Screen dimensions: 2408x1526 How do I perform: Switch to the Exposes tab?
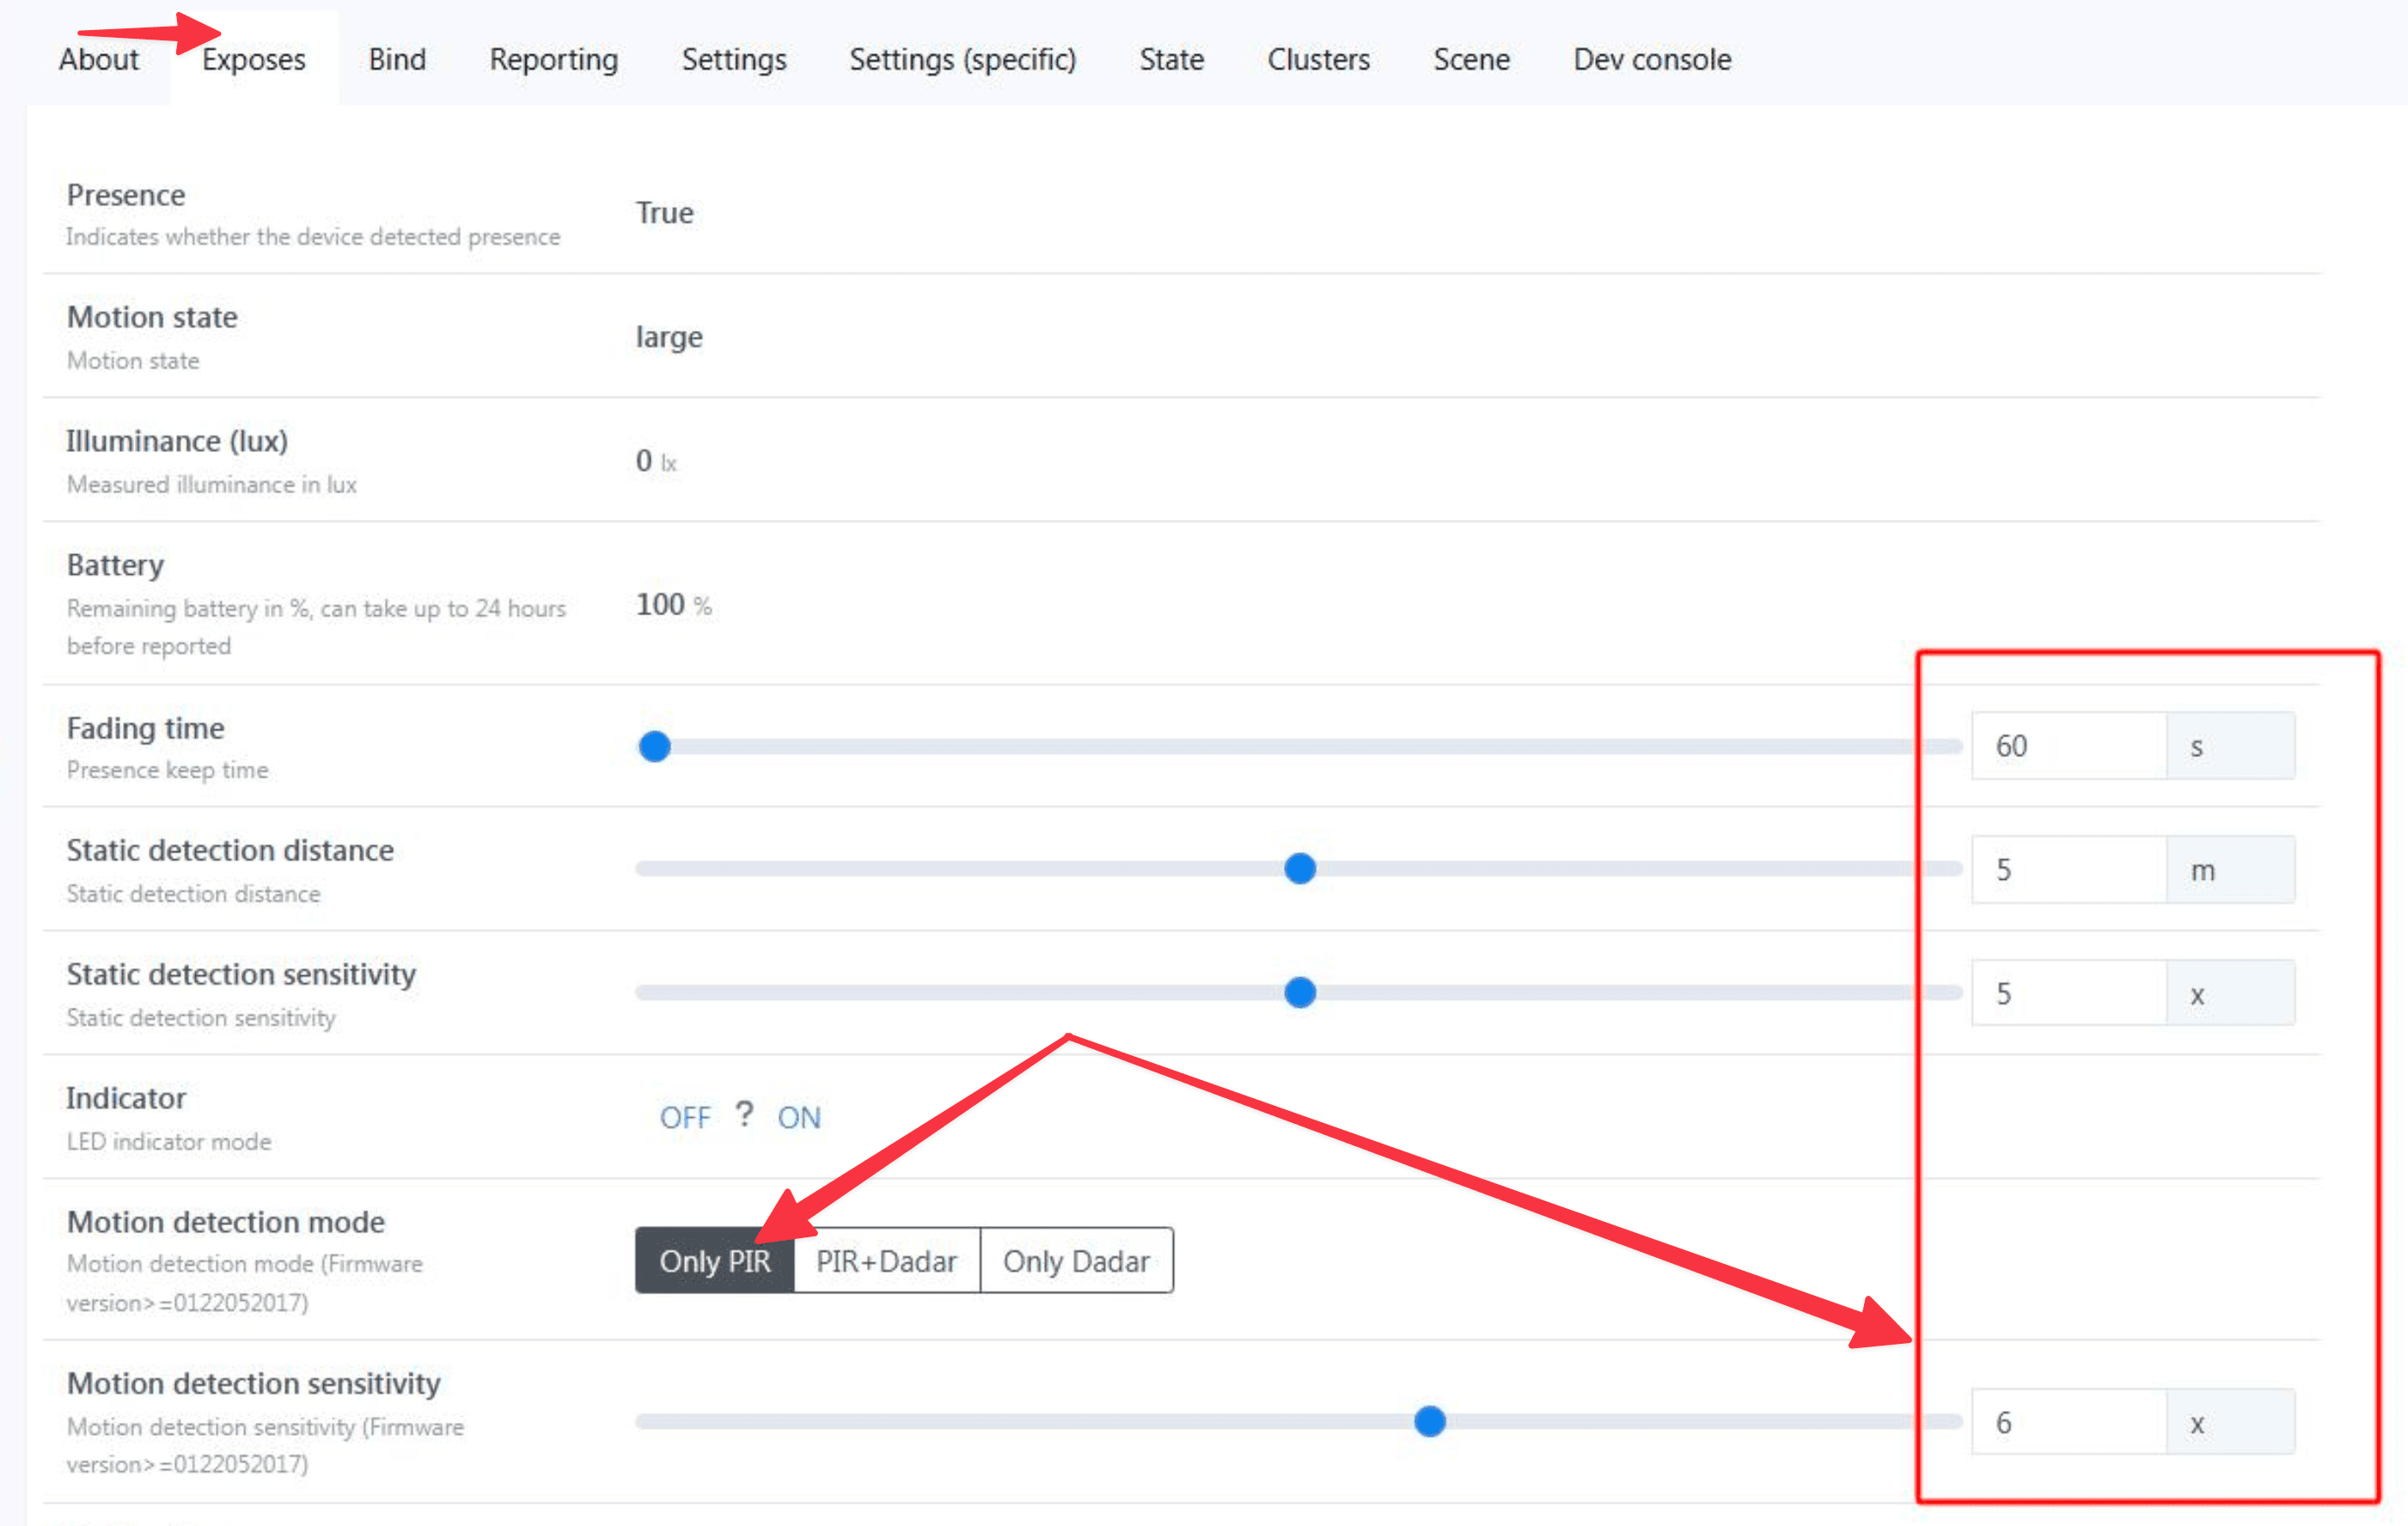[x=253, y=60]
